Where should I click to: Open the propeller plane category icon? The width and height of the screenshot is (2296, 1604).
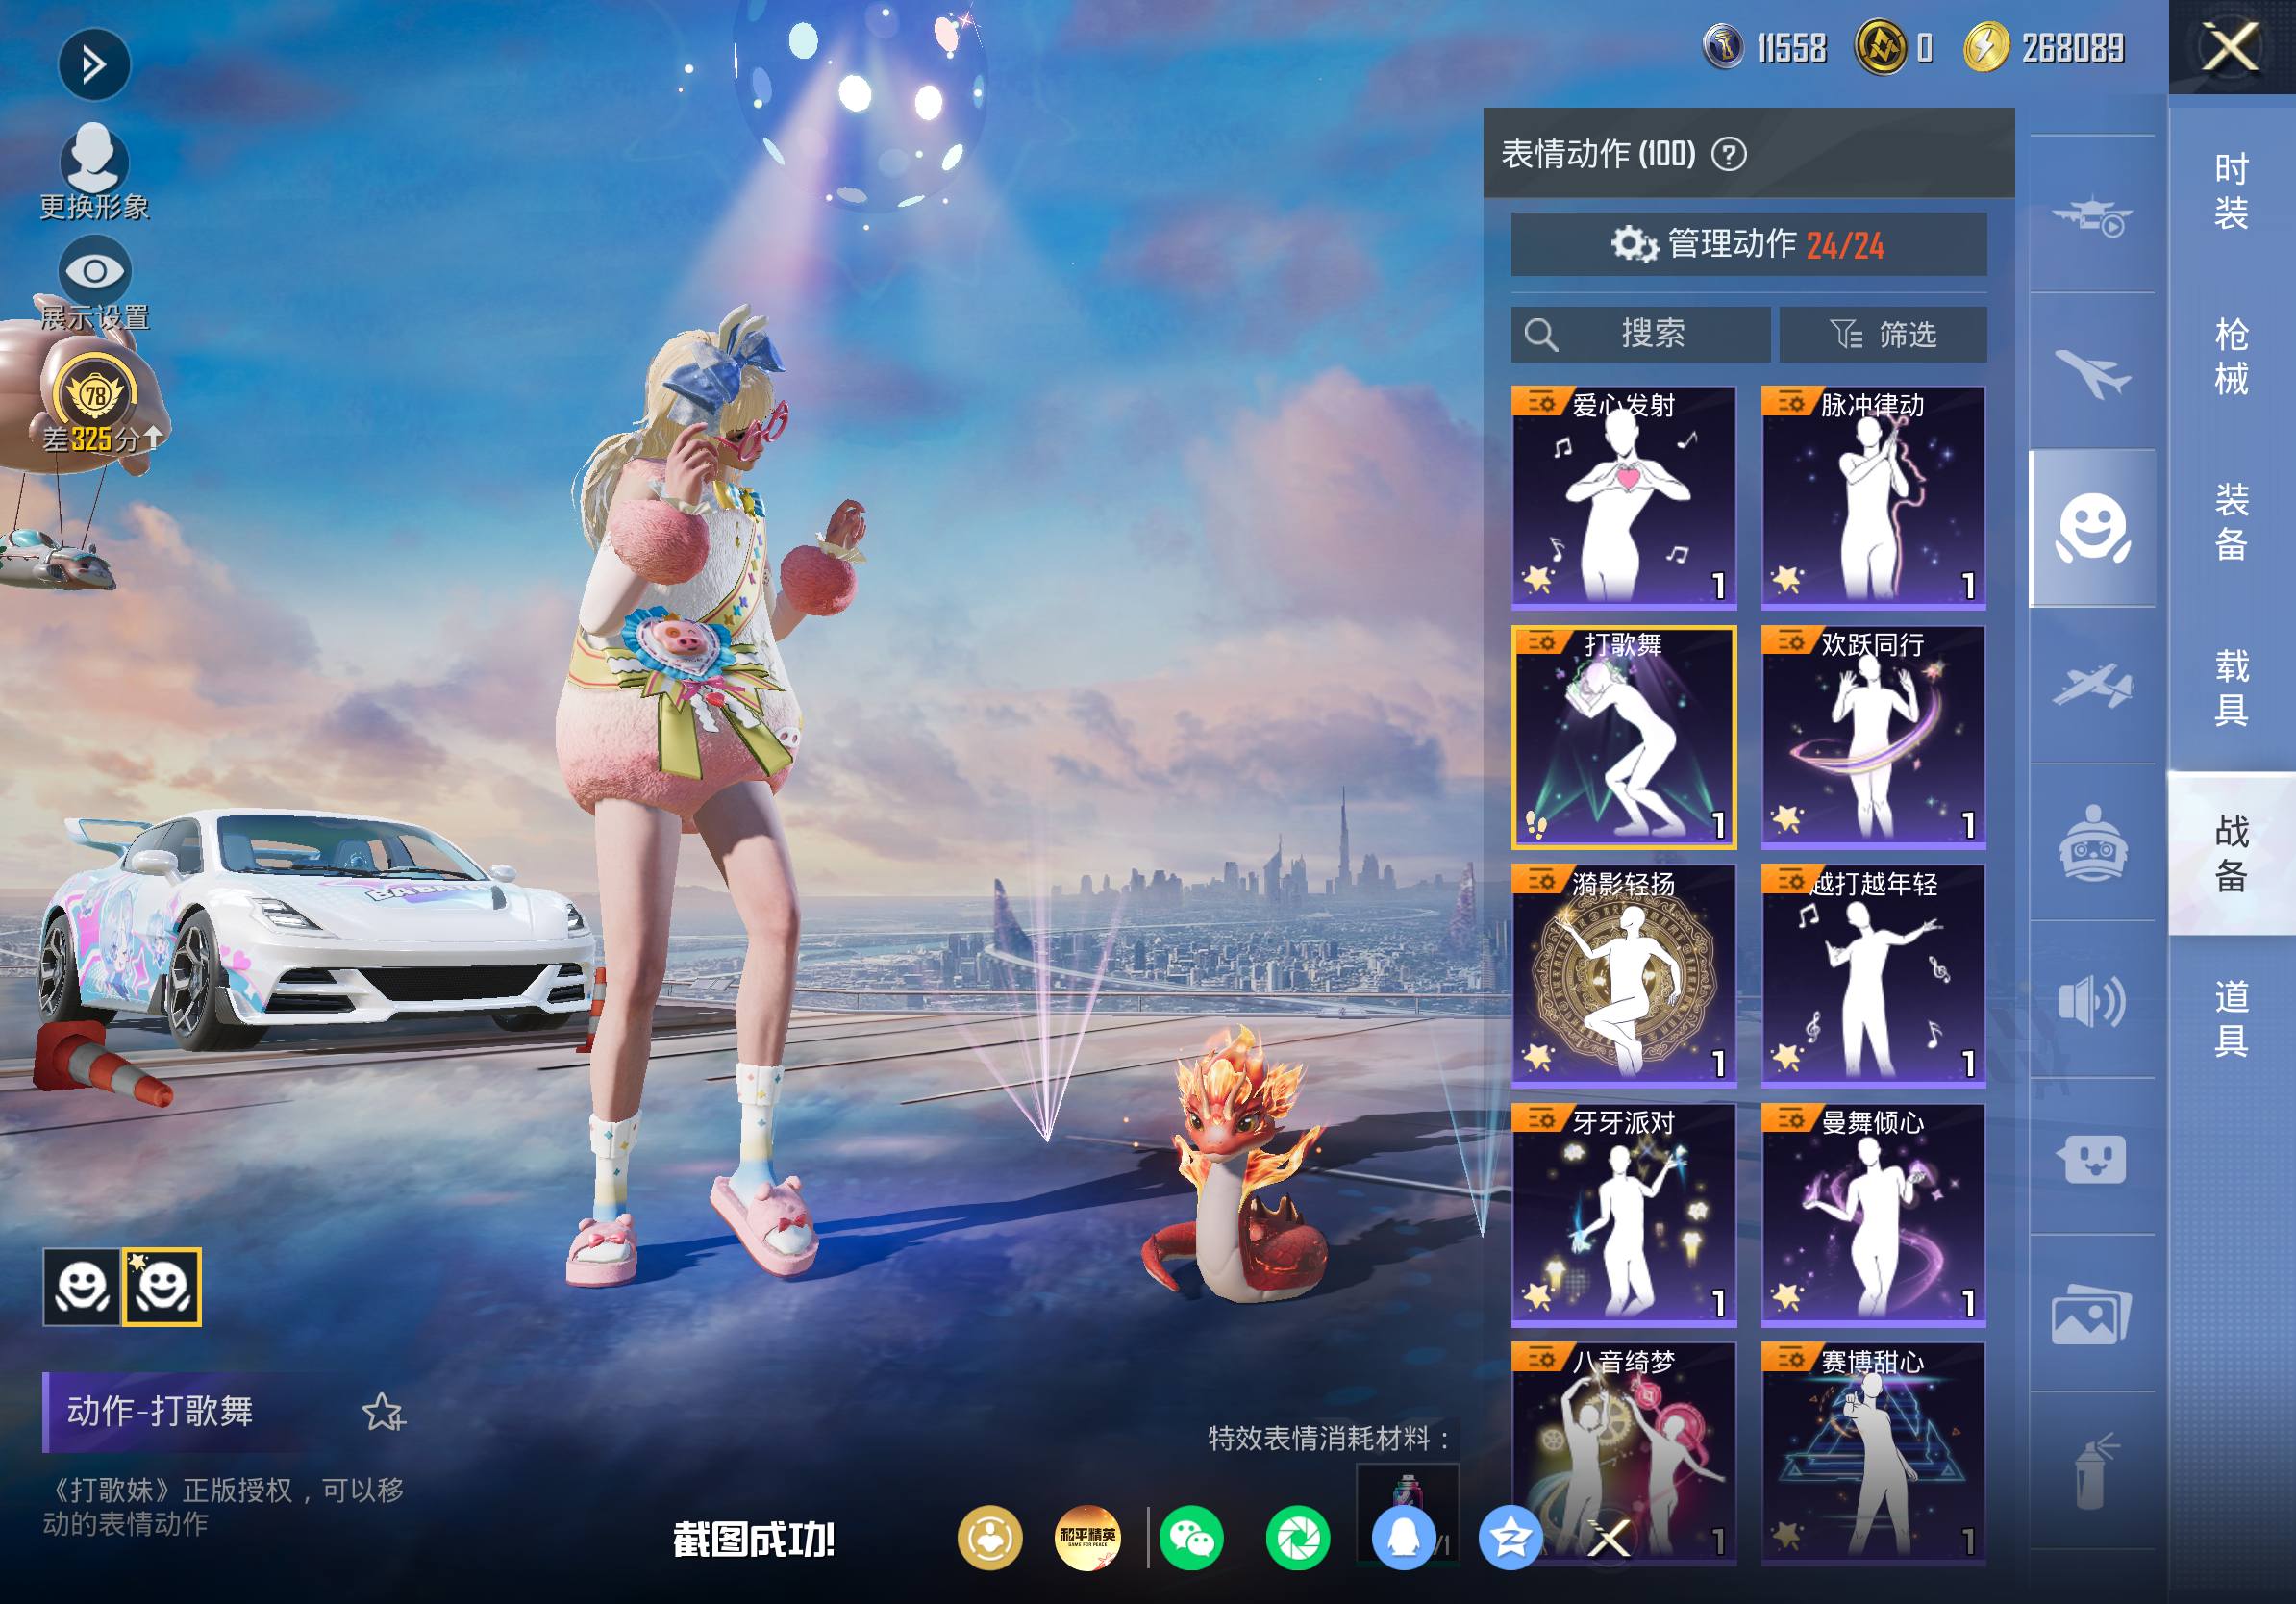(x=2092, y=686)
